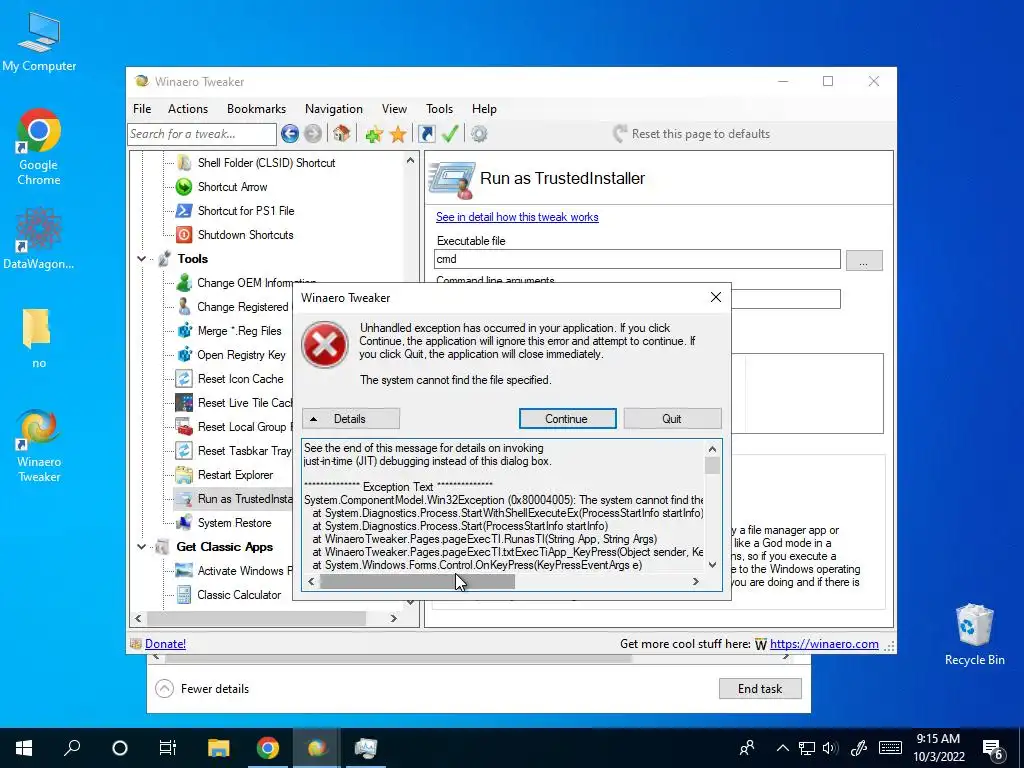Focus the 'Search for a tweak' field
Screen dimensions: 1024x768
pyautogui.click(x=202, y=134)
